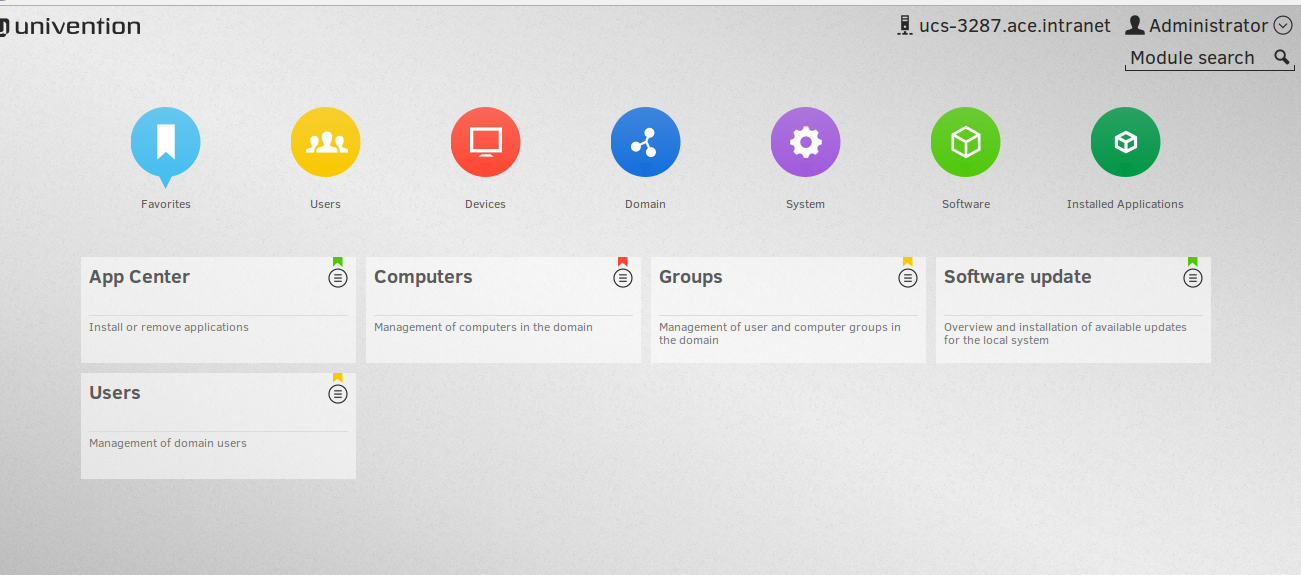Open the Software update tile menu icon

(x=1193, y=278)
